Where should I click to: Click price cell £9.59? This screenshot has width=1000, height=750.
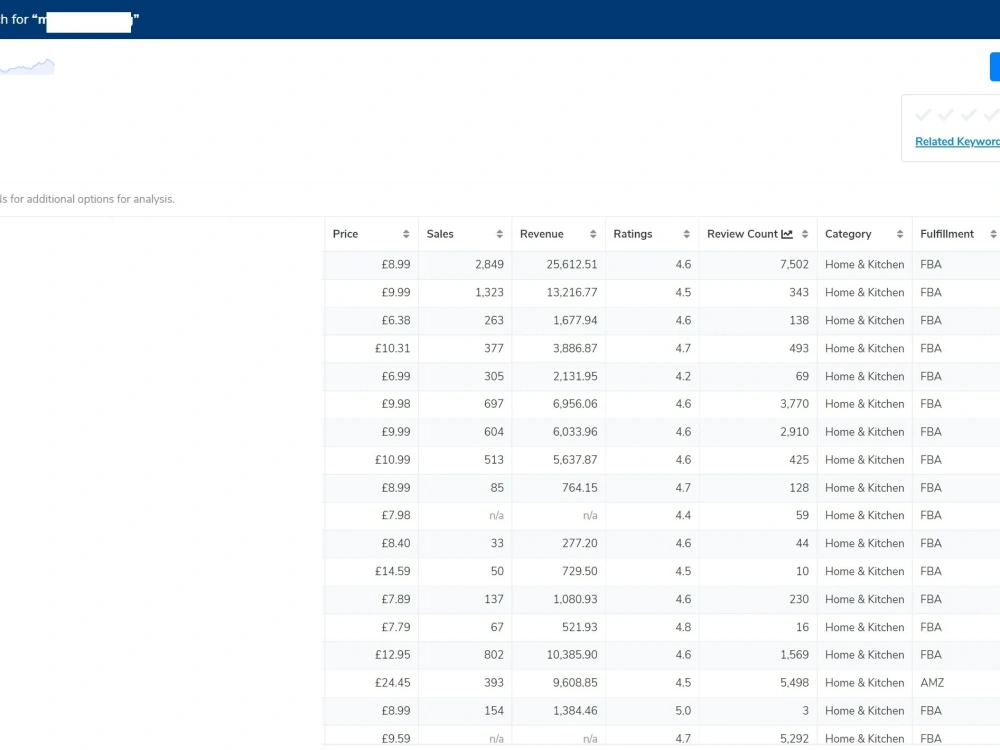(x=395, y=739)
